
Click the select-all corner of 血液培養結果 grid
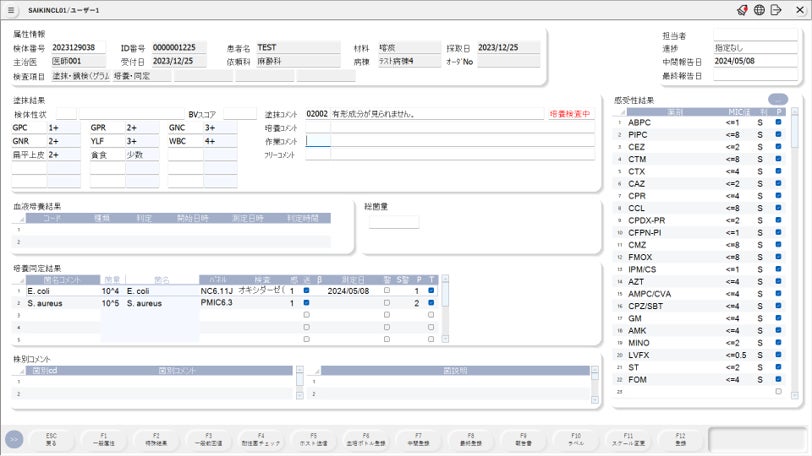coord(20,218)
